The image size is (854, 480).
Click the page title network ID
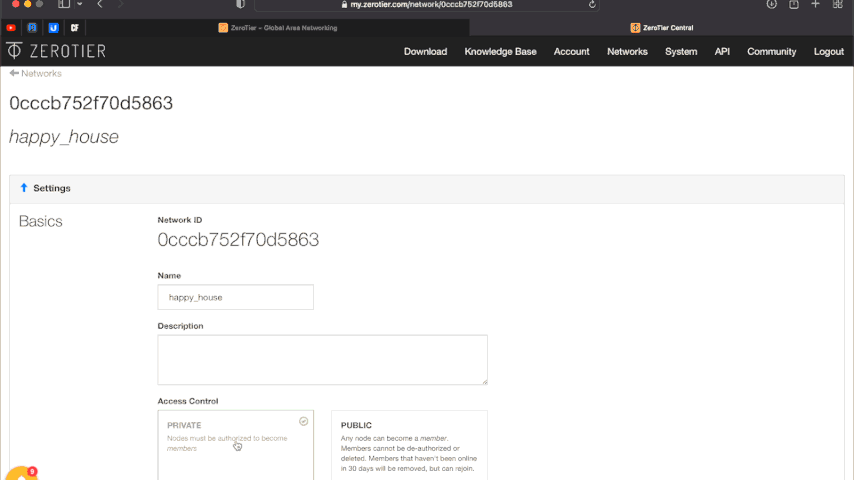[91, 103]
